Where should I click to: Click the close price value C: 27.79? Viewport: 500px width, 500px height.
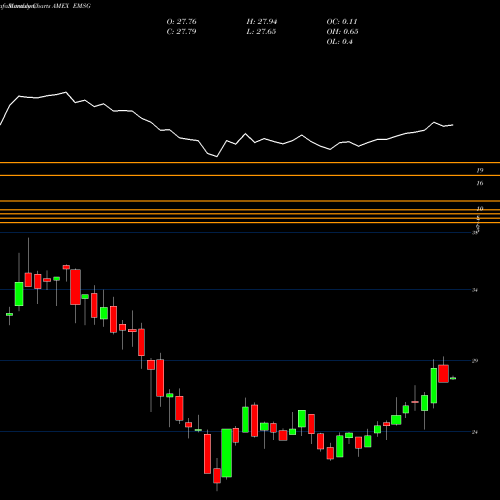click(181, 32)
